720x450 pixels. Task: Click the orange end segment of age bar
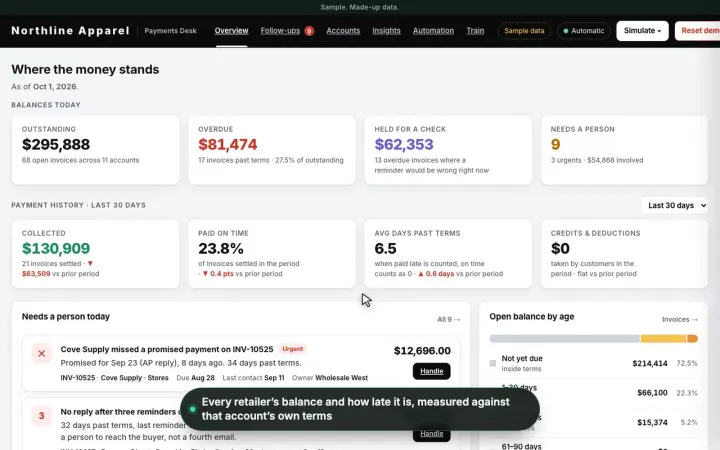tap(692, 339)
